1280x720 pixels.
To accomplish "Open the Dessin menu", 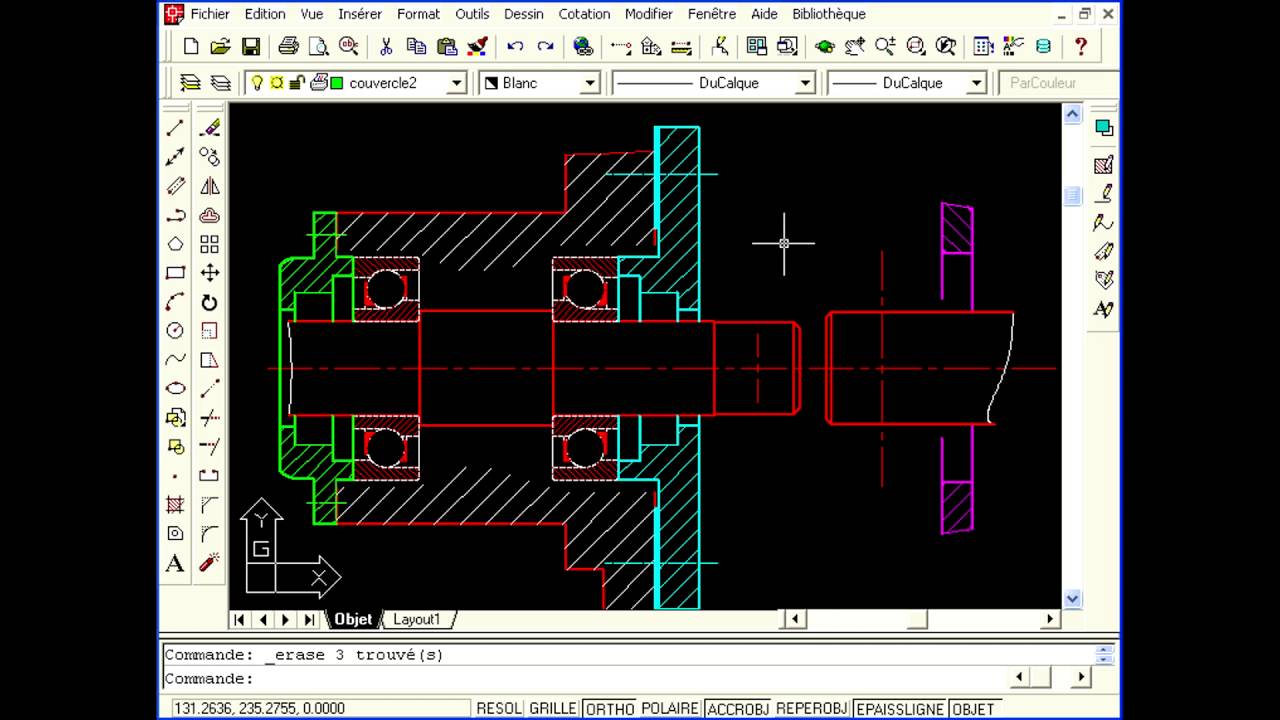I will click(x=523, y=14).
